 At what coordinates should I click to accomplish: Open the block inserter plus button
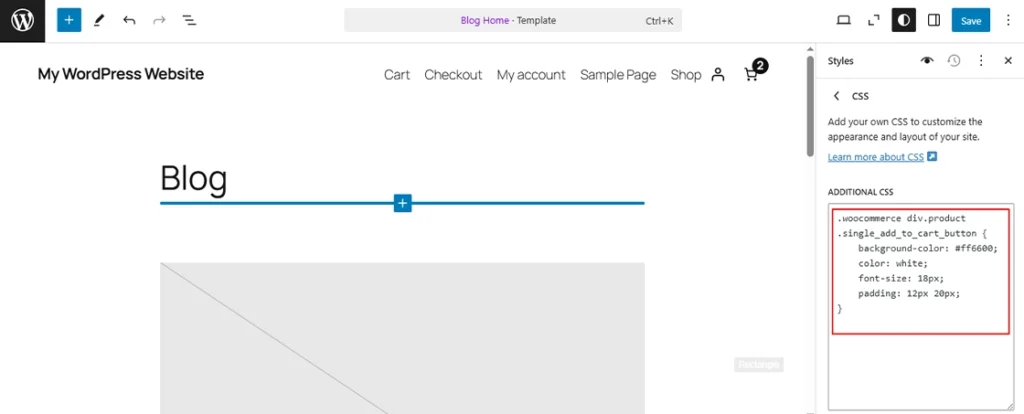point(68,20)
